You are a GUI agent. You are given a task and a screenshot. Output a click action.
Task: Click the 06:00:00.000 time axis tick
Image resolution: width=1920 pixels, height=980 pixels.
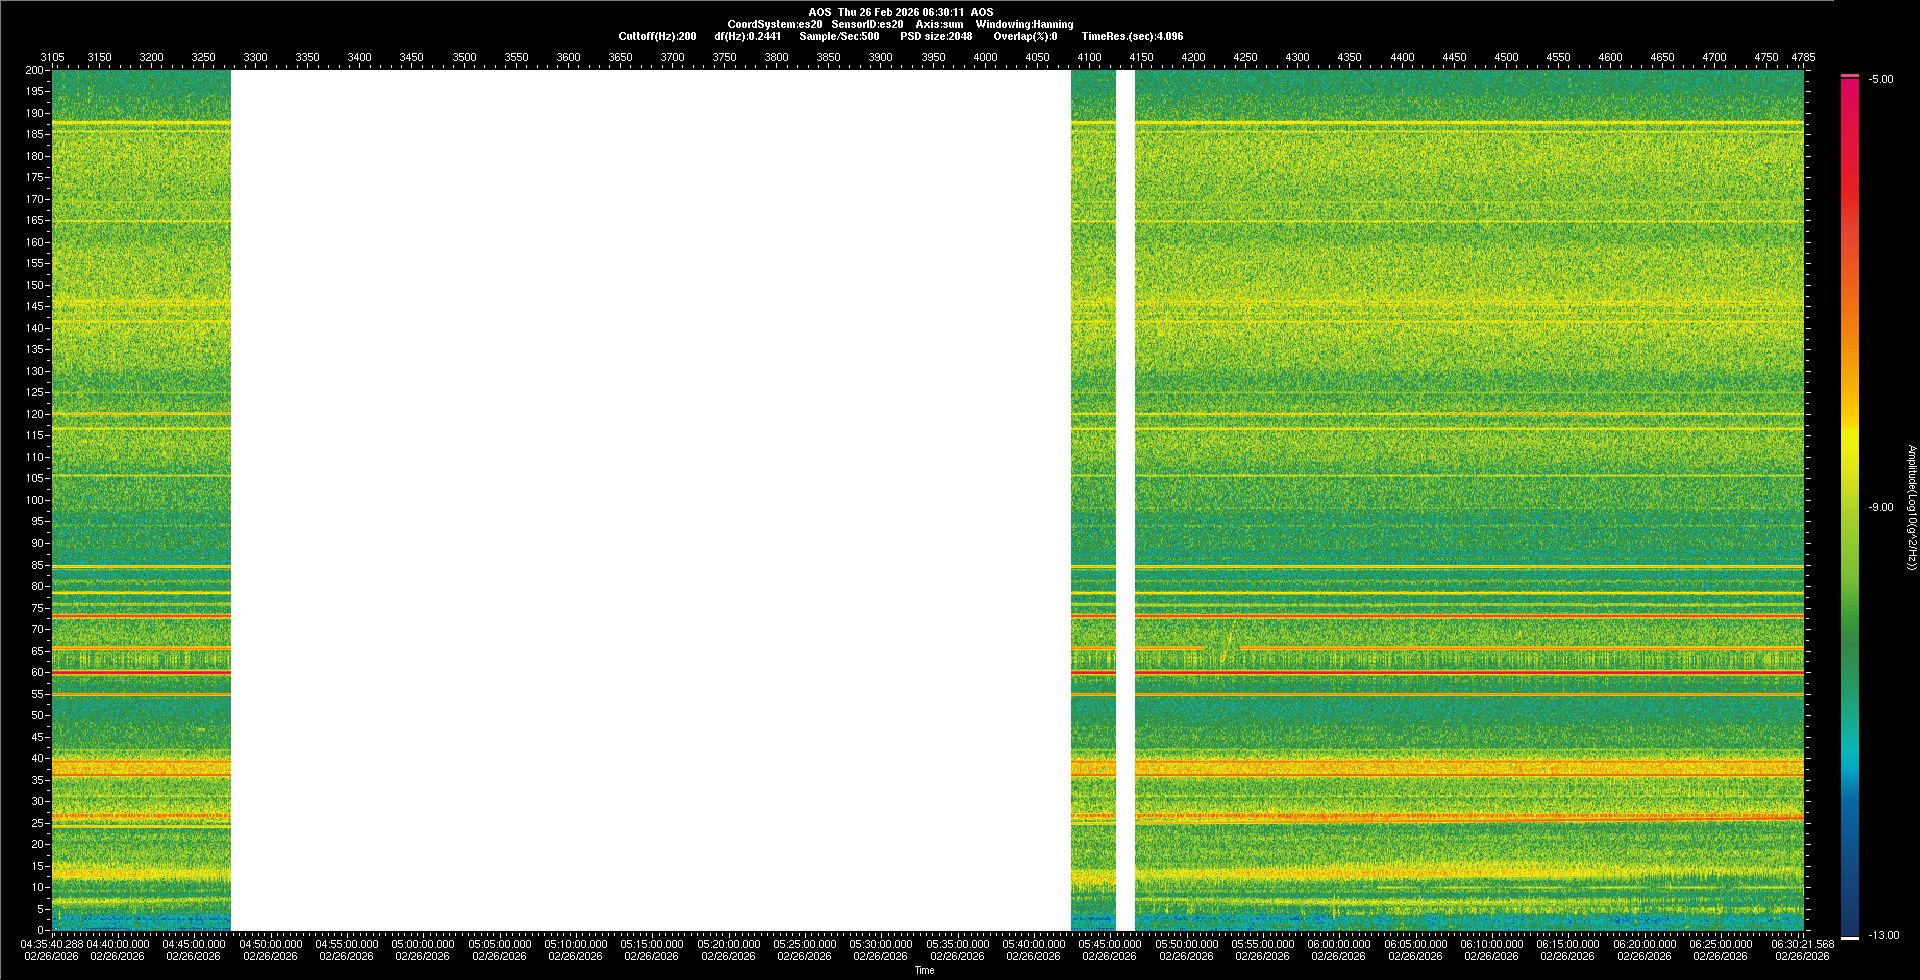tap(1339, 944)
